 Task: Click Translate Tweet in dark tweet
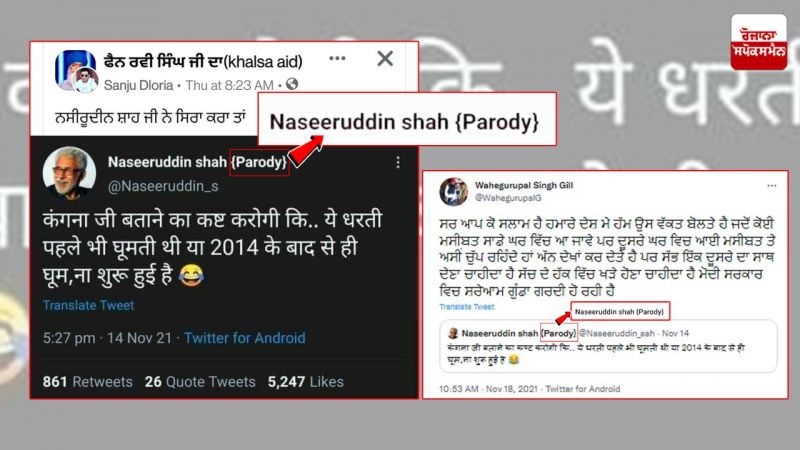(88, 305)
